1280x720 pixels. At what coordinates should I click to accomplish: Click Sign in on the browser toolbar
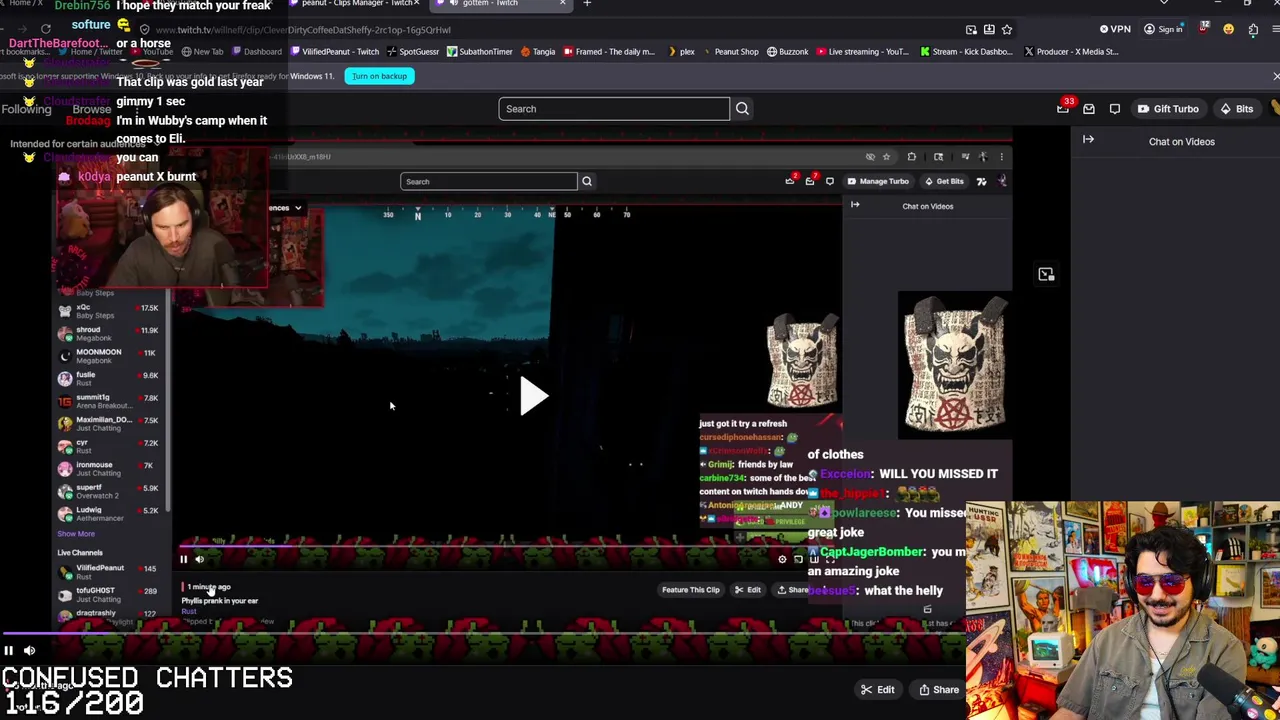point(1164,30)
